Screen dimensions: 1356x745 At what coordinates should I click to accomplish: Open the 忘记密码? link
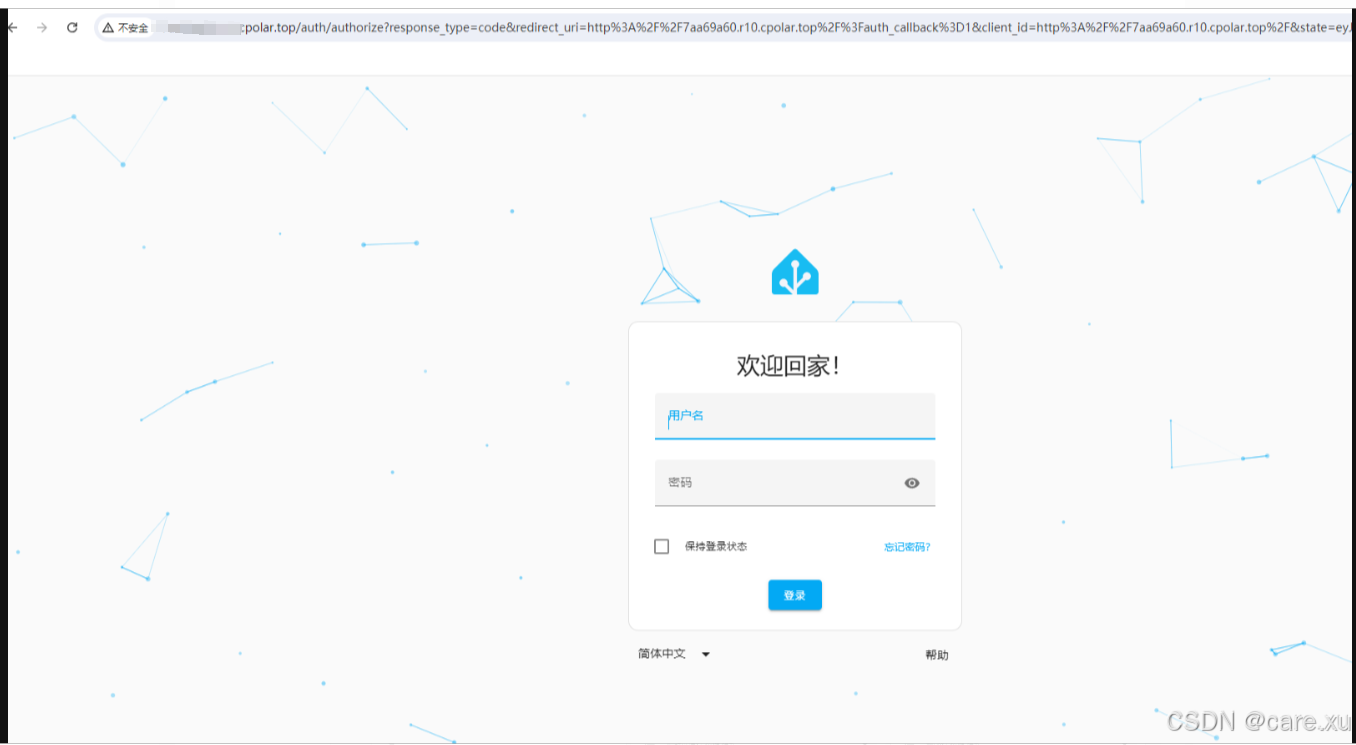(907, 547)
